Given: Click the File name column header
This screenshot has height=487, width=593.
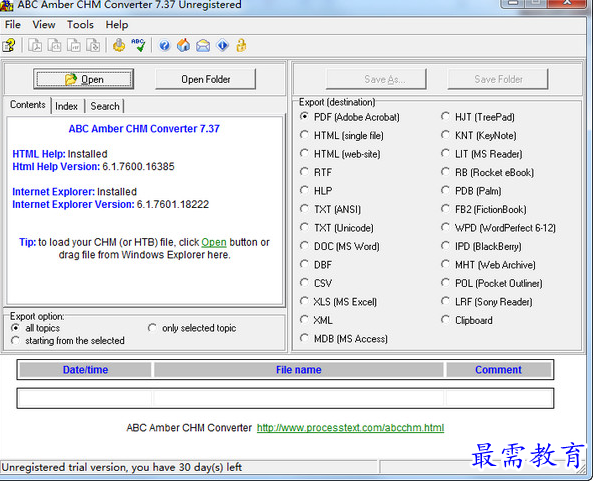Looking at the screenshot, I should point(298,369).
